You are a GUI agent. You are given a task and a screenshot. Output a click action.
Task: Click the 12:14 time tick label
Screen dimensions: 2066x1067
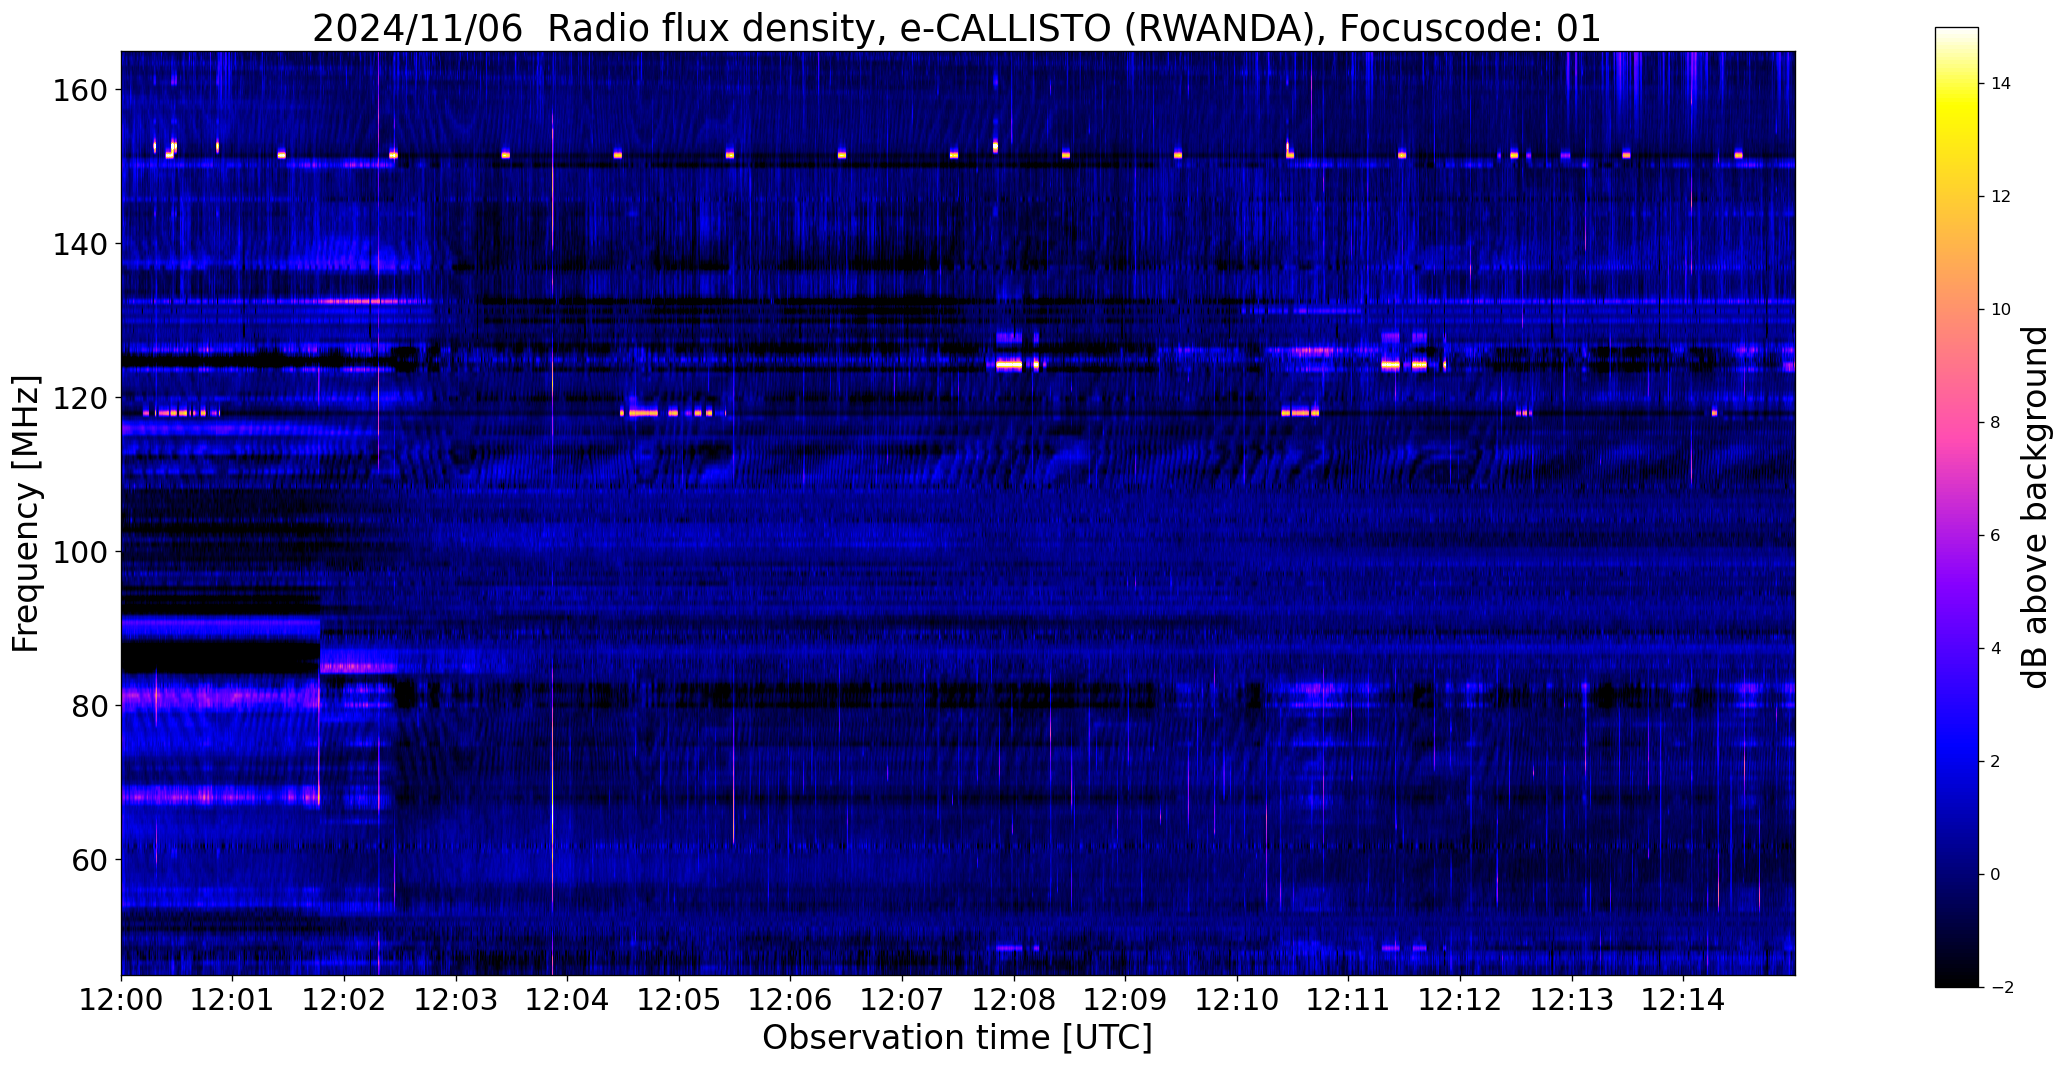[1683, 999]
